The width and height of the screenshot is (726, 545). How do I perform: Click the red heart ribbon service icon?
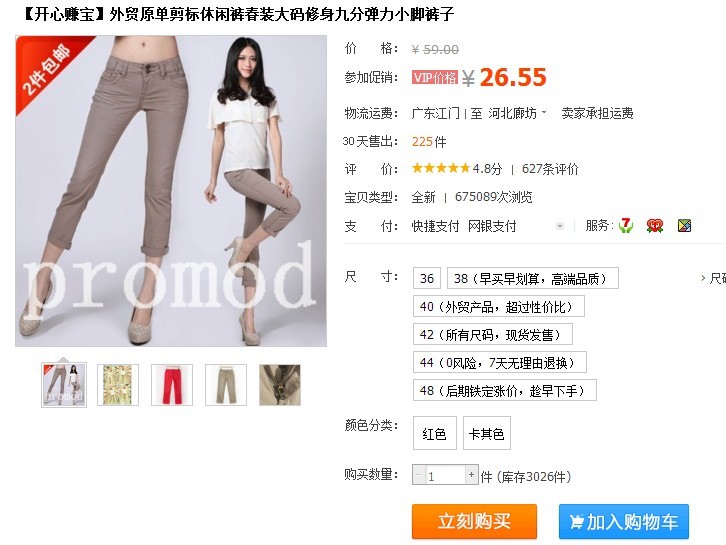coord(655,226)
